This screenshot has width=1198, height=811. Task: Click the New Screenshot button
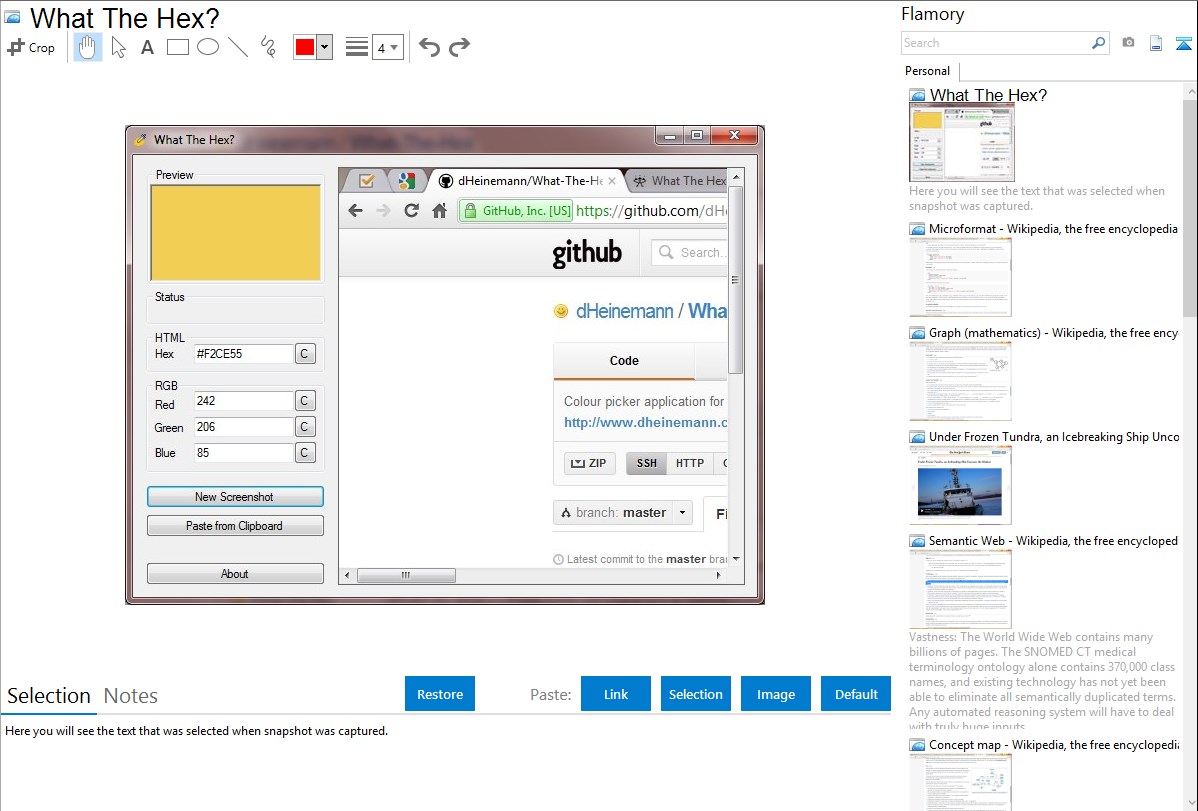click(235, 497)
